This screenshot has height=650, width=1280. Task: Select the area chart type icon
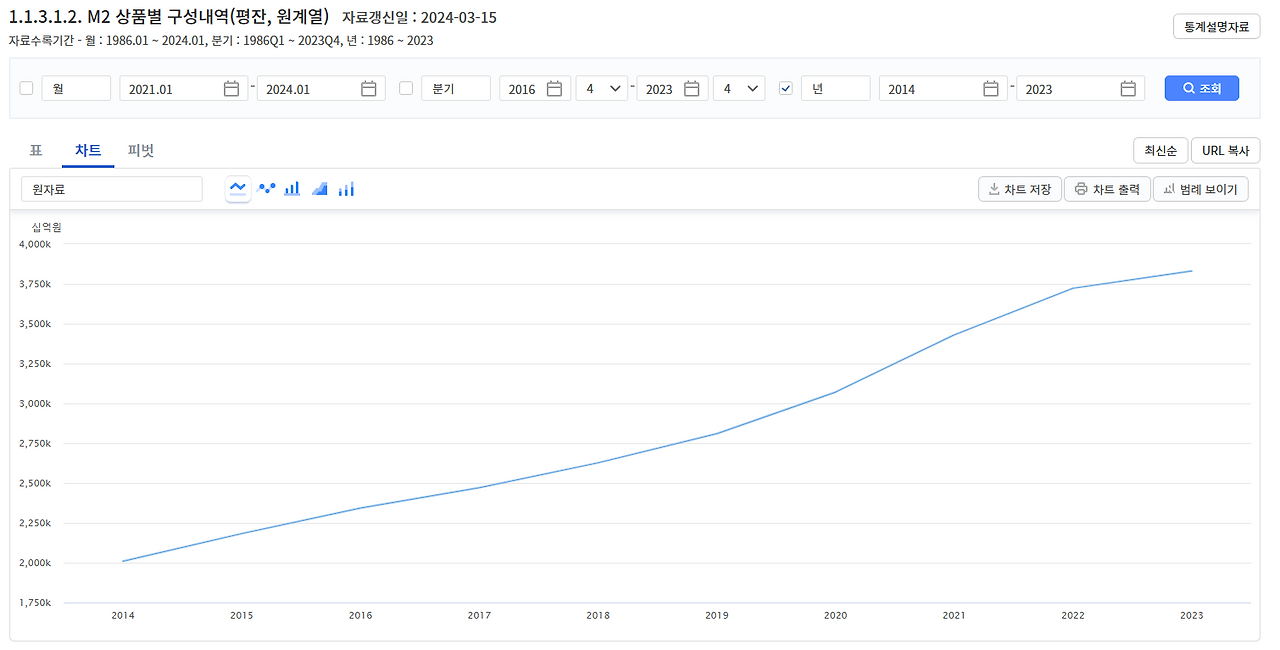tap(319, 188)
